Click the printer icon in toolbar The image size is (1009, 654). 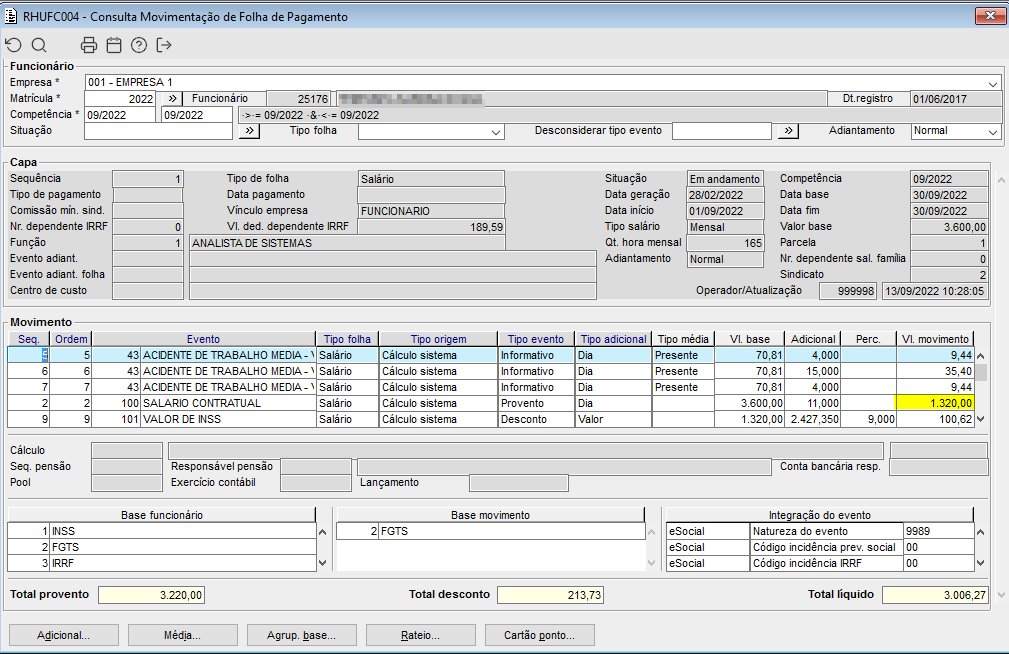[89, 45]
